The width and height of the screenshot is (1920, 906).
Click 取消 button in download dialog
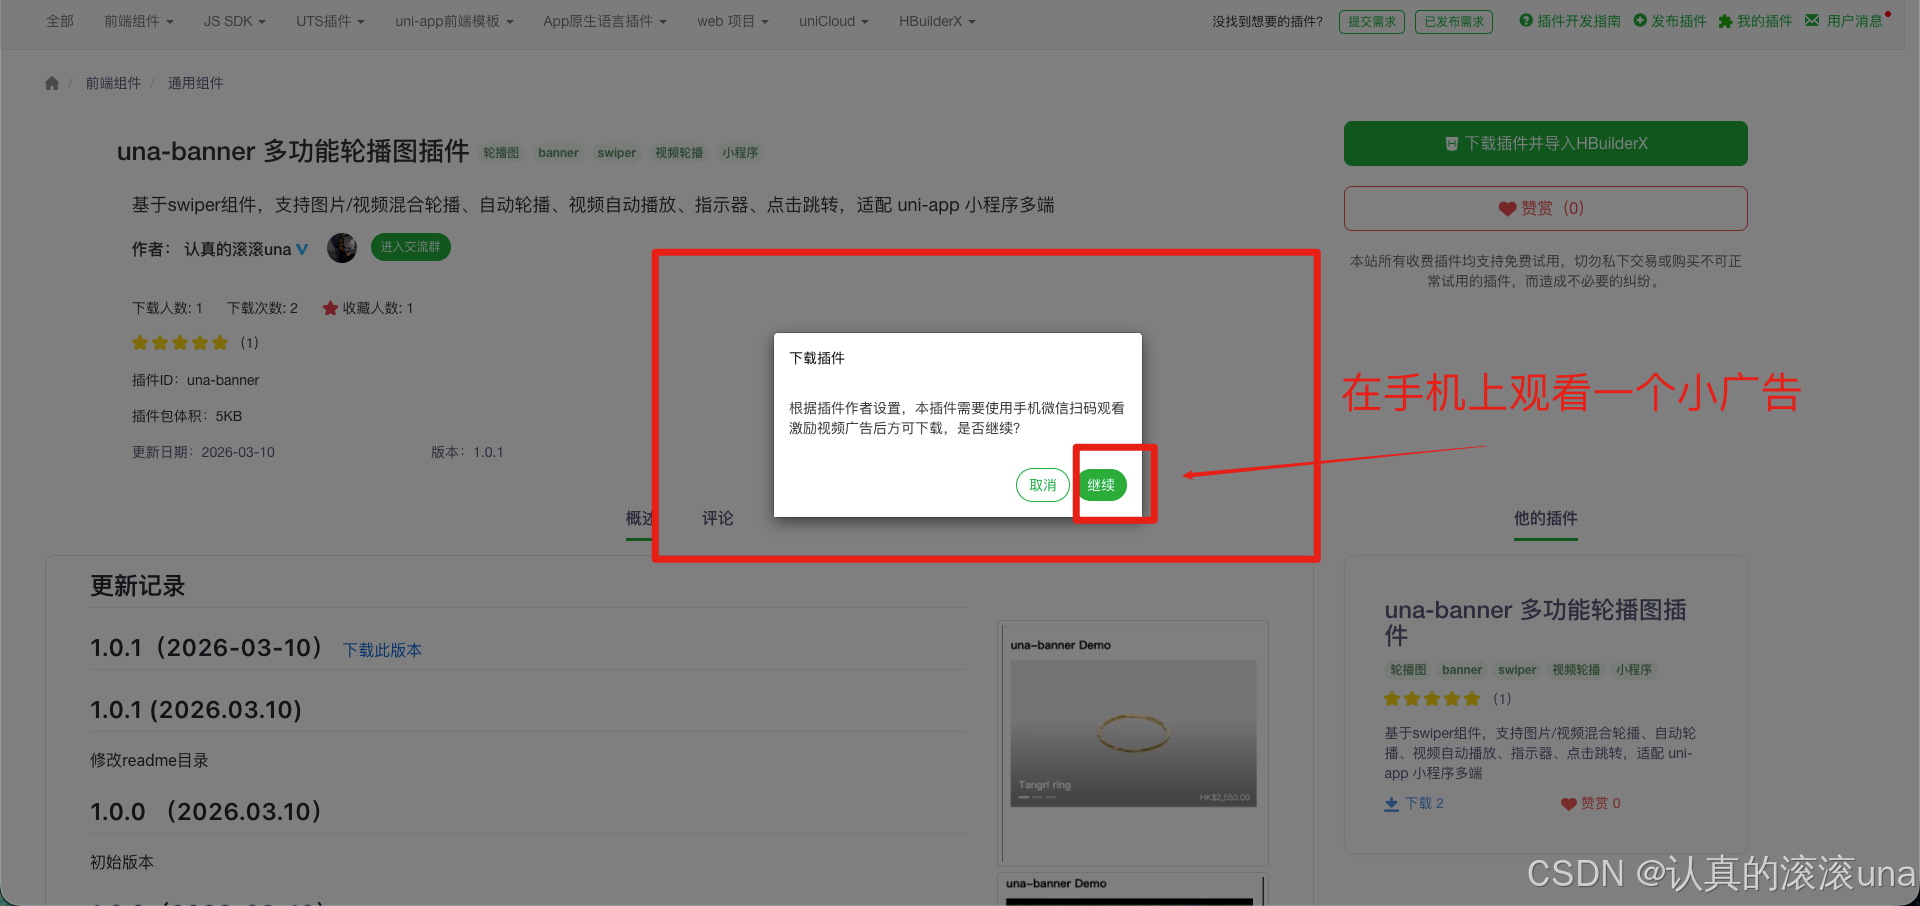click(x=1043, y=485)
